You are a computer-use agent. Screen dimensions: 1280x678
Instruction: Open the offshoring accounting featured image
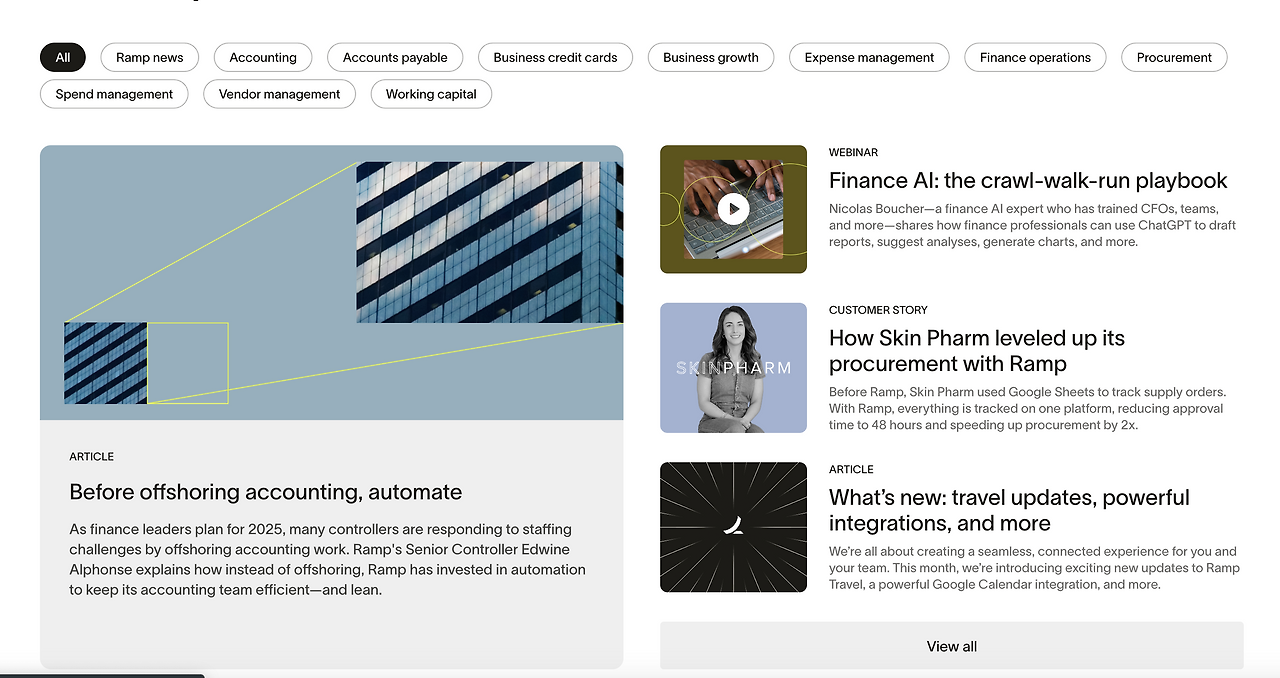coord(331,283)
